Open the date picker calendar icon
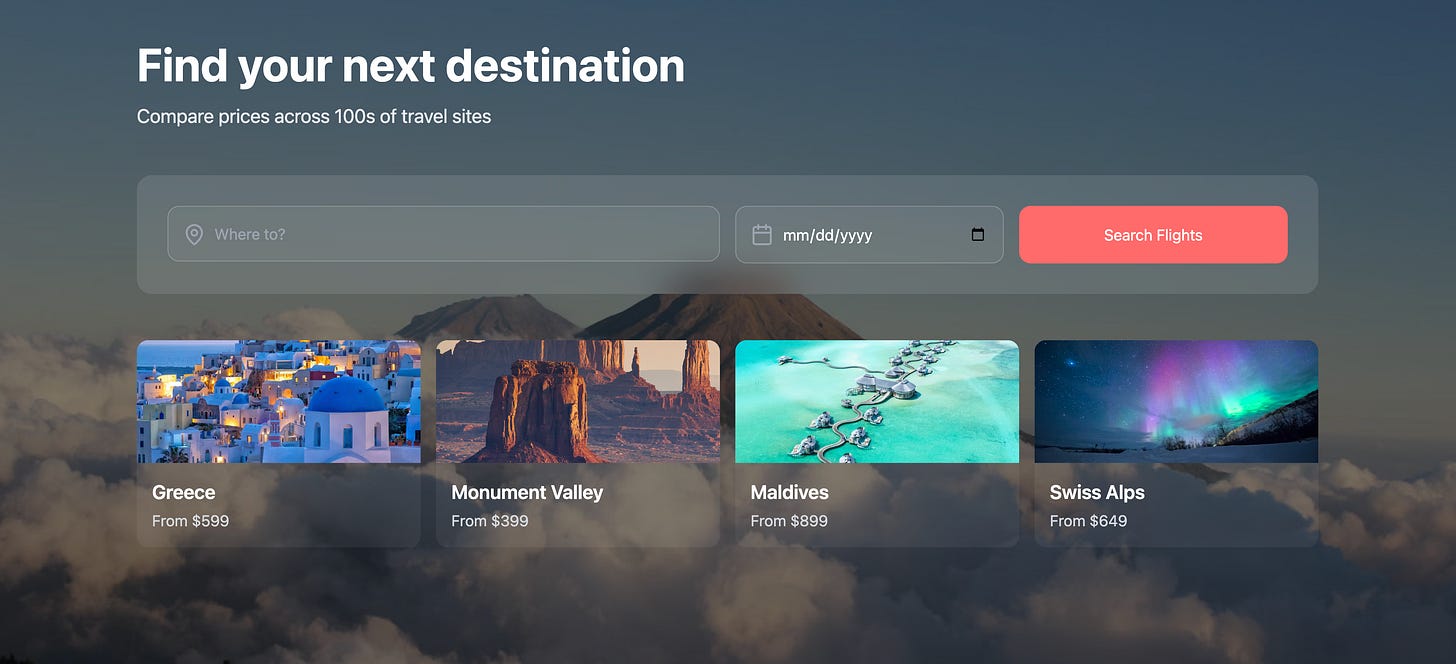The width and height of the screenshot is (1456, 664). point(978,235)
